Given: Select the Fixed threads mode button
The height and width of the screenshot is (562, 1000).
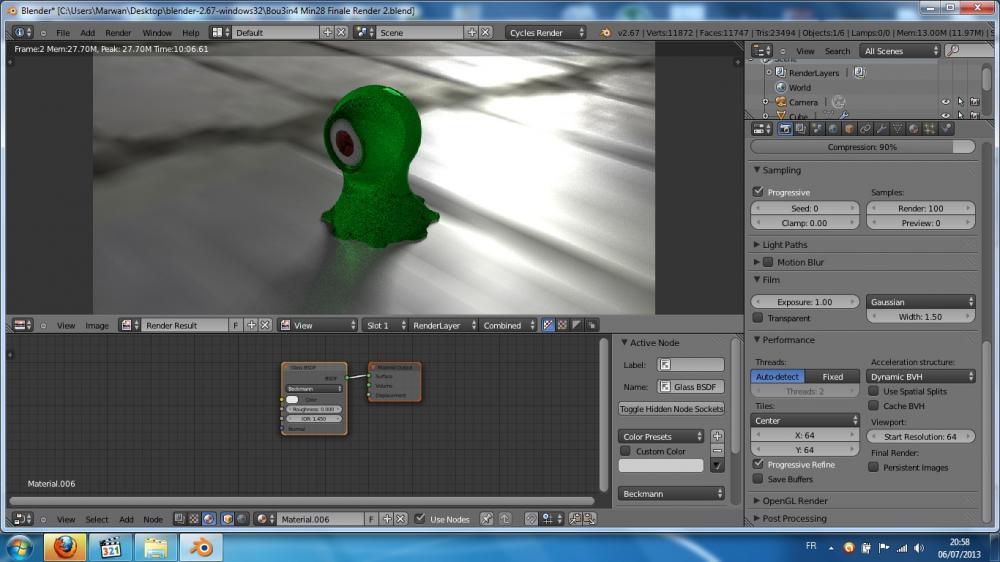Looking at the screenshot, I should click(832, 377).
